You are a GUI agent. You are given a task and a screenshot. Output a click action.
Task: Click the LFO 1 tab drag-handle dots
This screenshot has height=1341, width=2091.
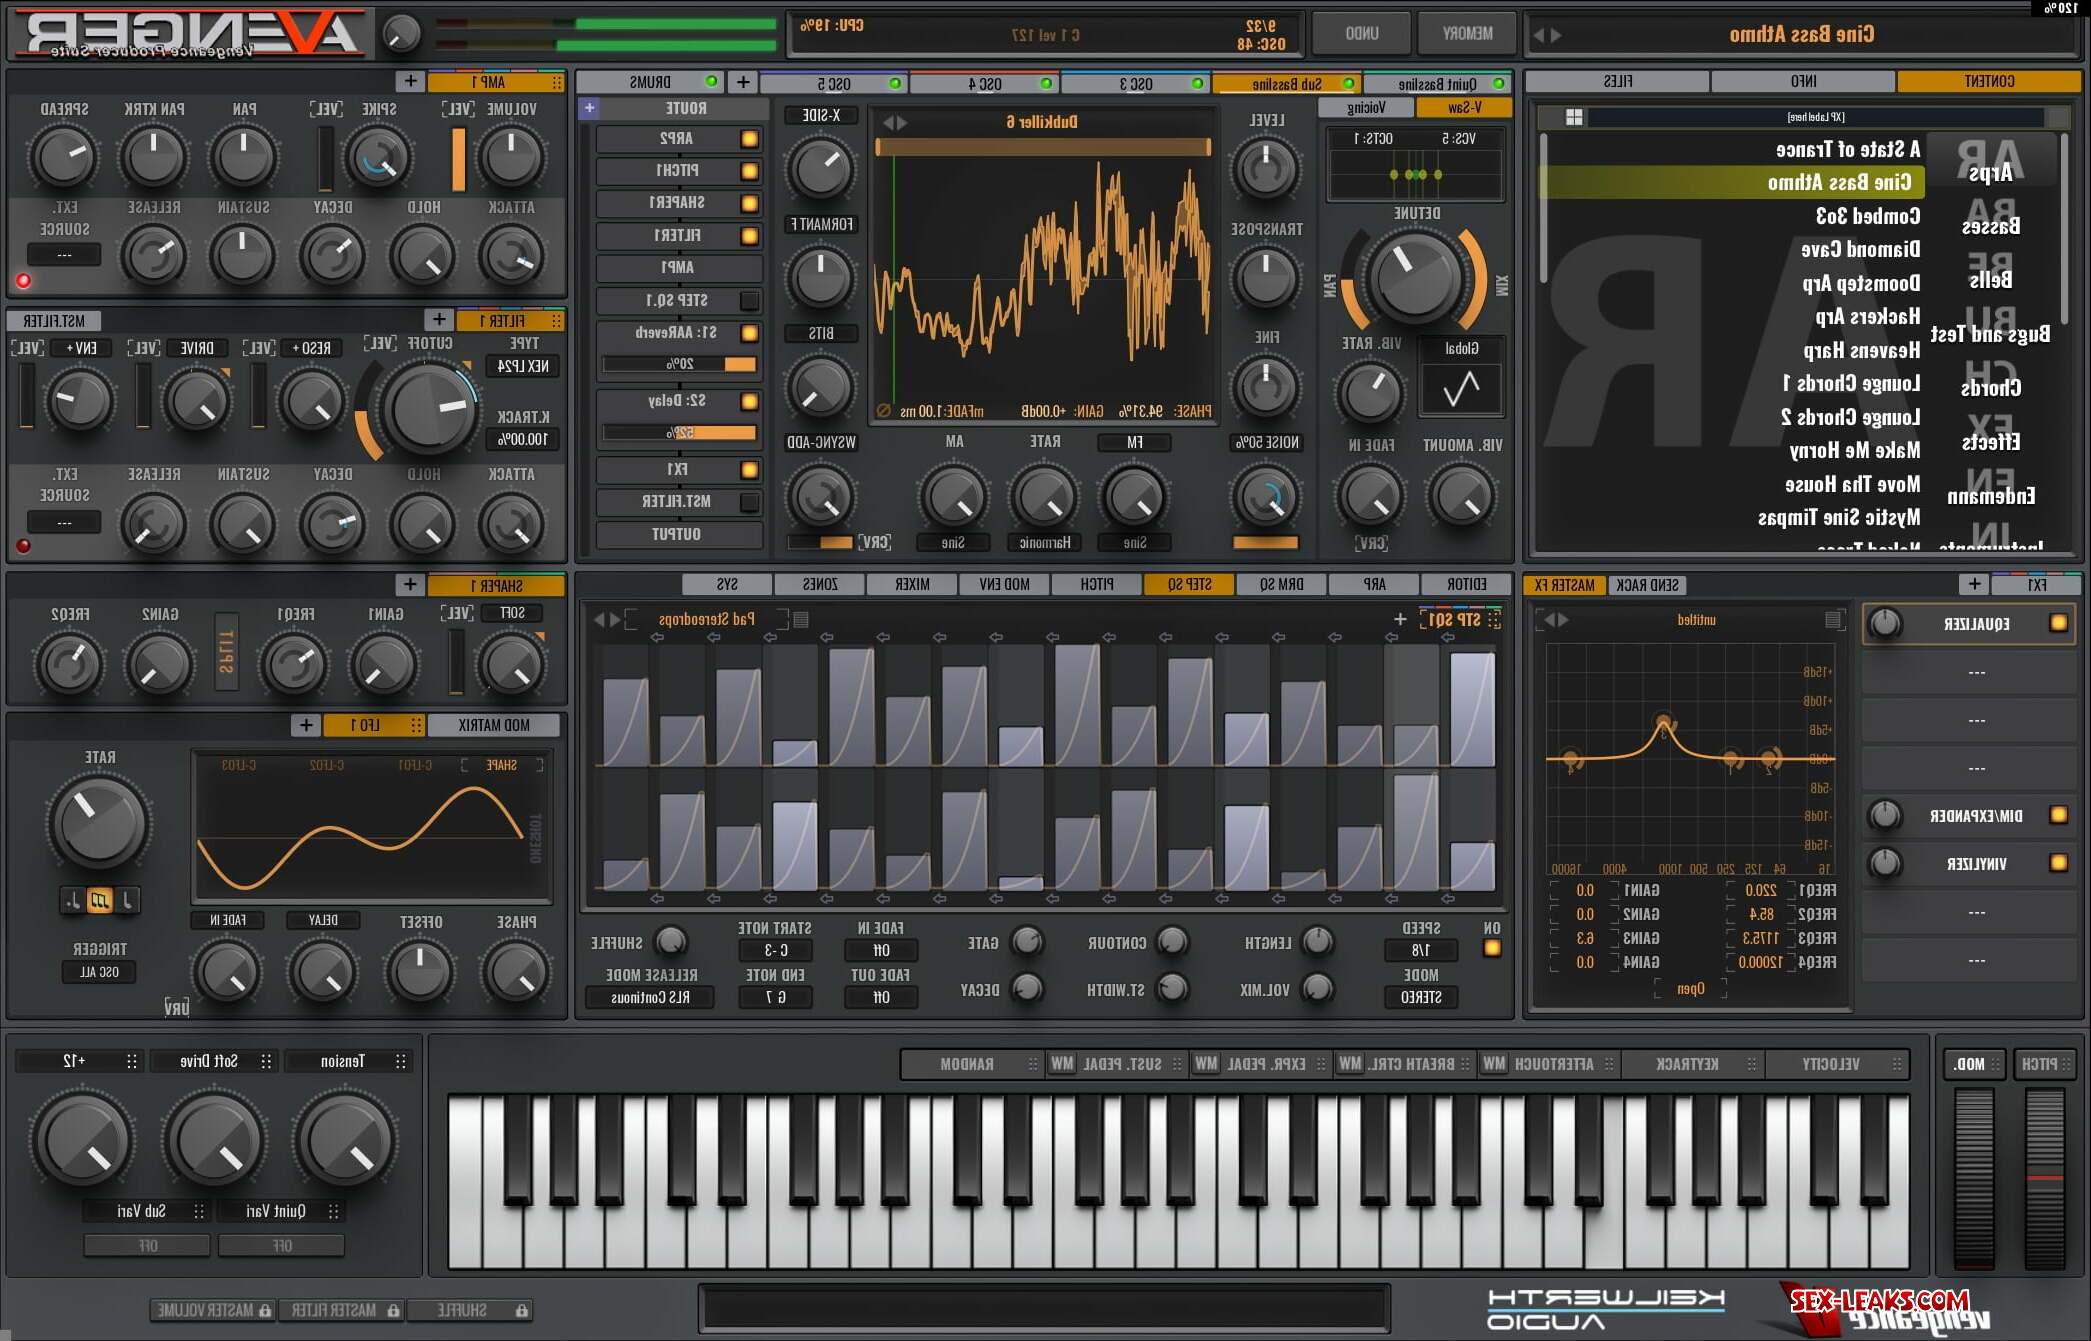[416, 725]
